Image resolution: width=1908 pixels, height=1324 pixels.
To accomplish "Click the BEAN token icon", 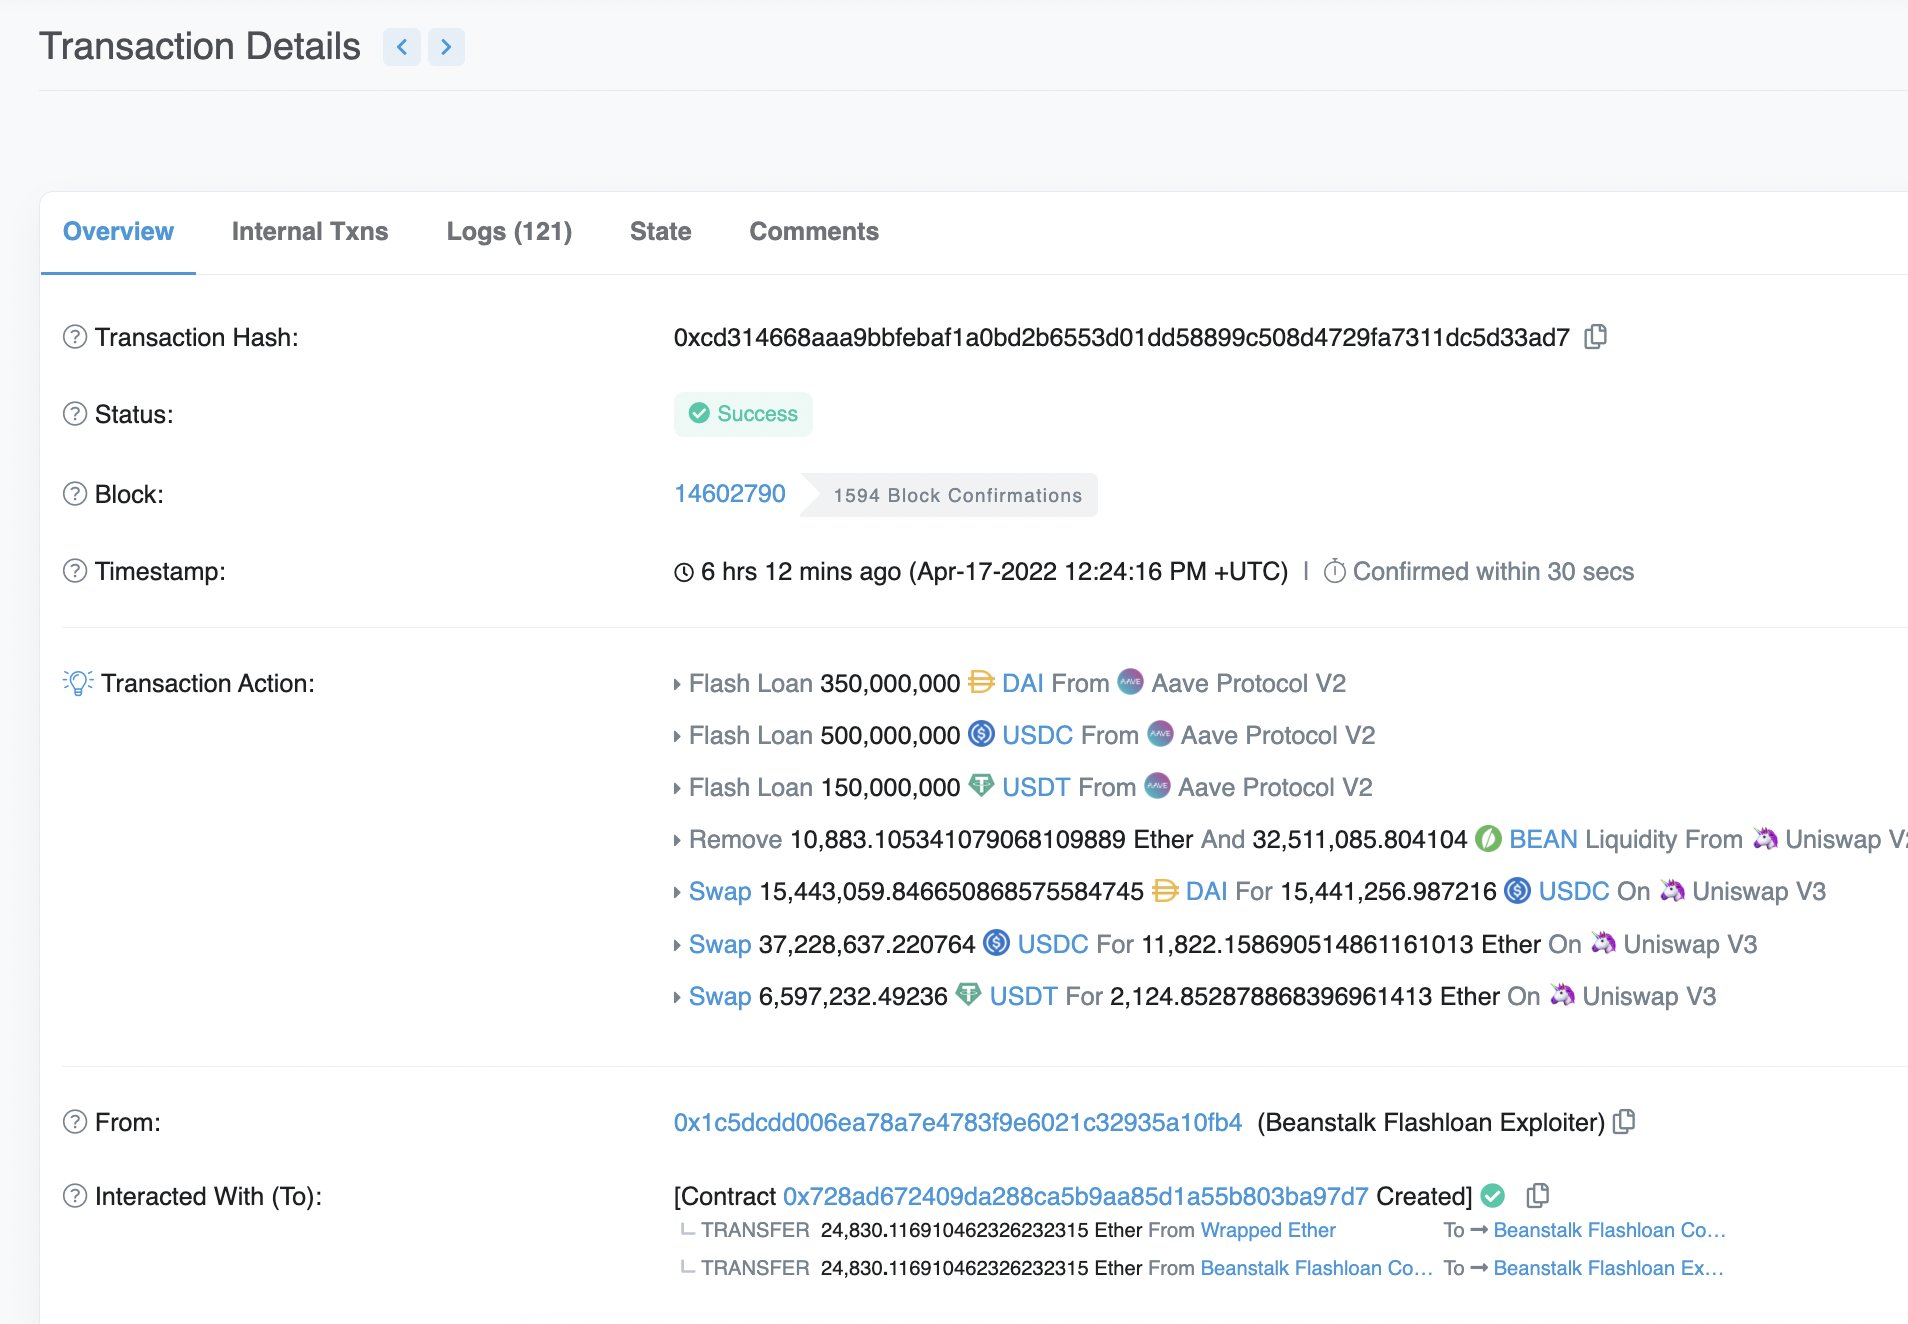I will [1488, 838].
